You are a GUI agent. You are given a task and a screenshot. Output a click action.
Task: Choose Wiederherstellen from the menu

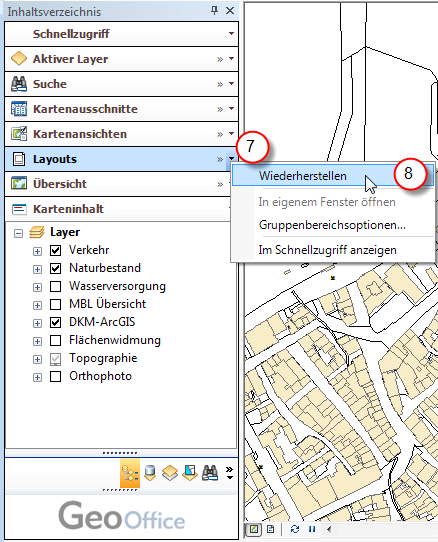click(x=333, y=175)
